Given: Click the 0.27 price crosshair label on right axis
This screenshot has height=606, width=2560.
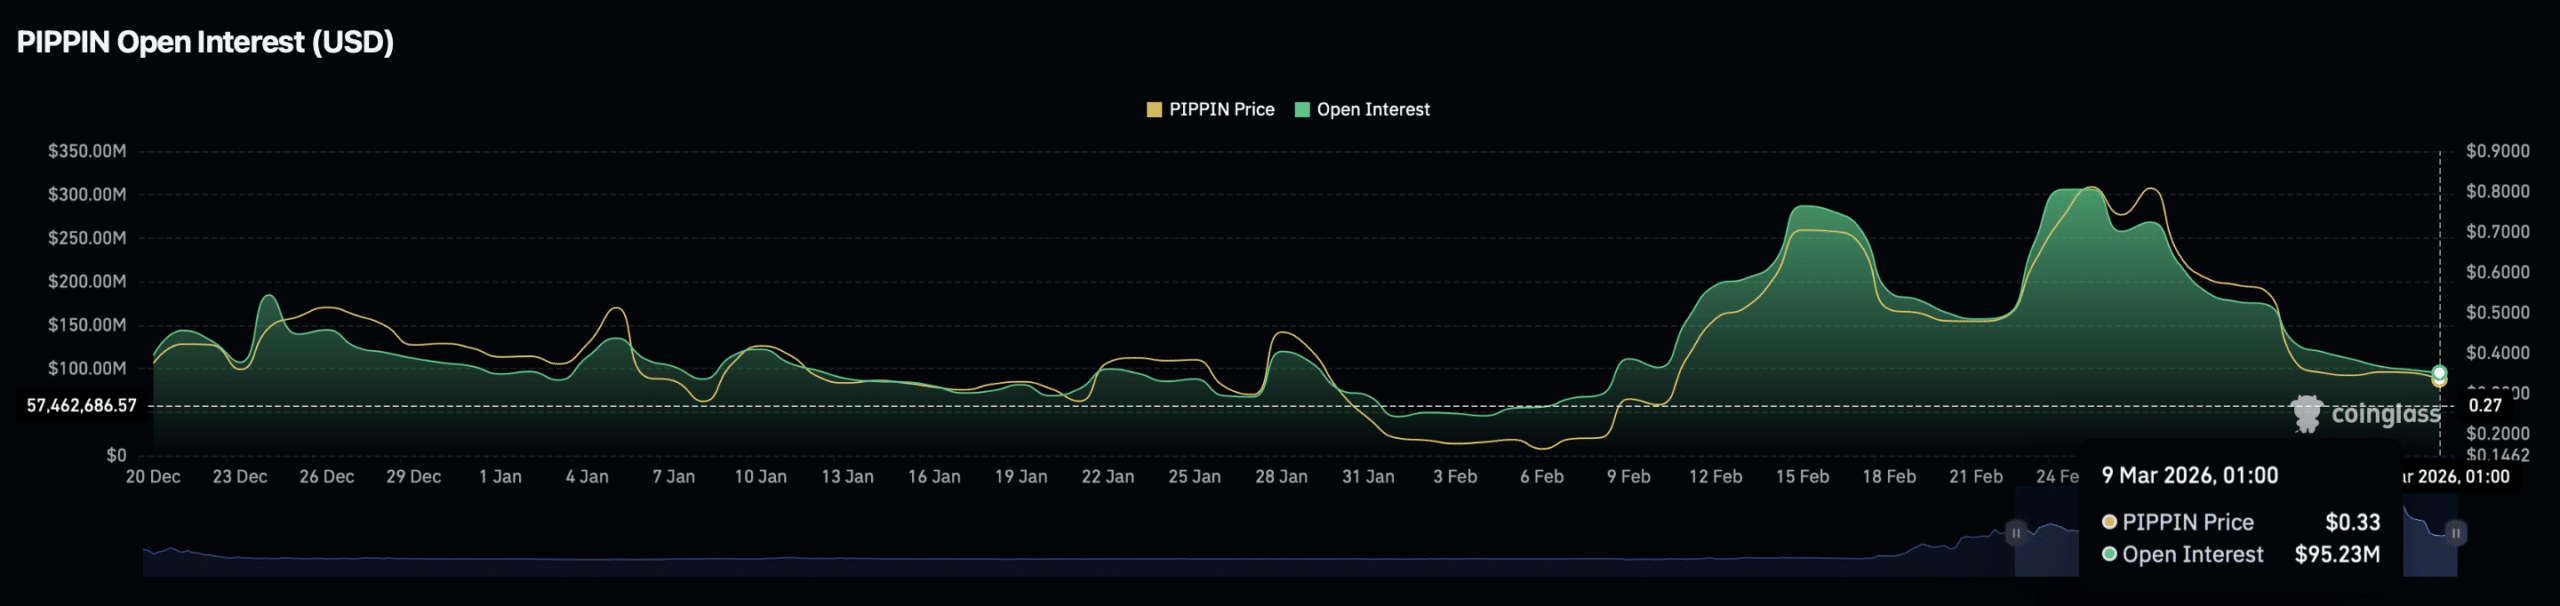Looking at the screenshot, I should [2485, 406].
